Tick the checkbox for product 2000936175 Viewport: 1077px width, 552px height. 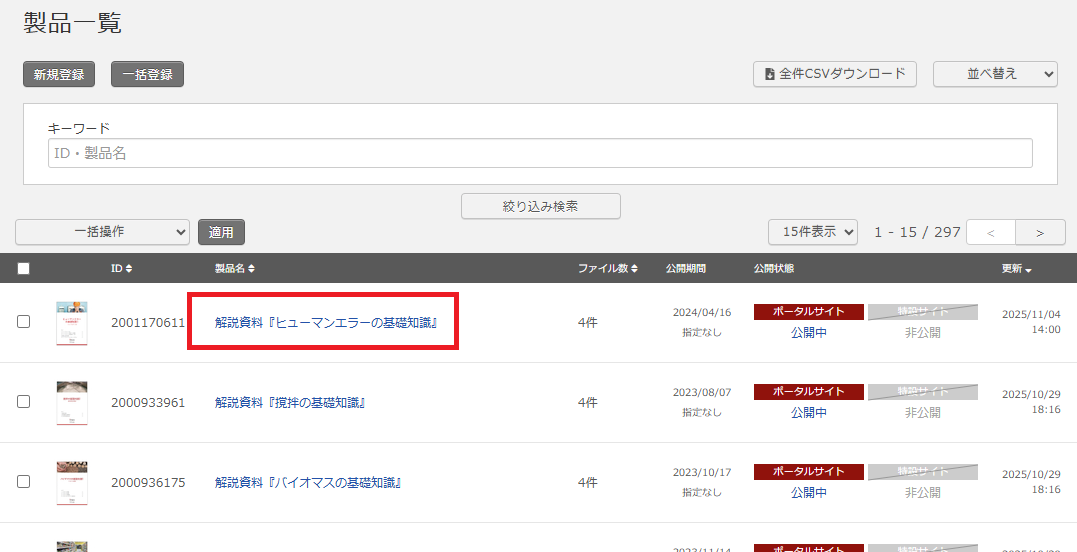pyautogui.click(x=24, y=482)
